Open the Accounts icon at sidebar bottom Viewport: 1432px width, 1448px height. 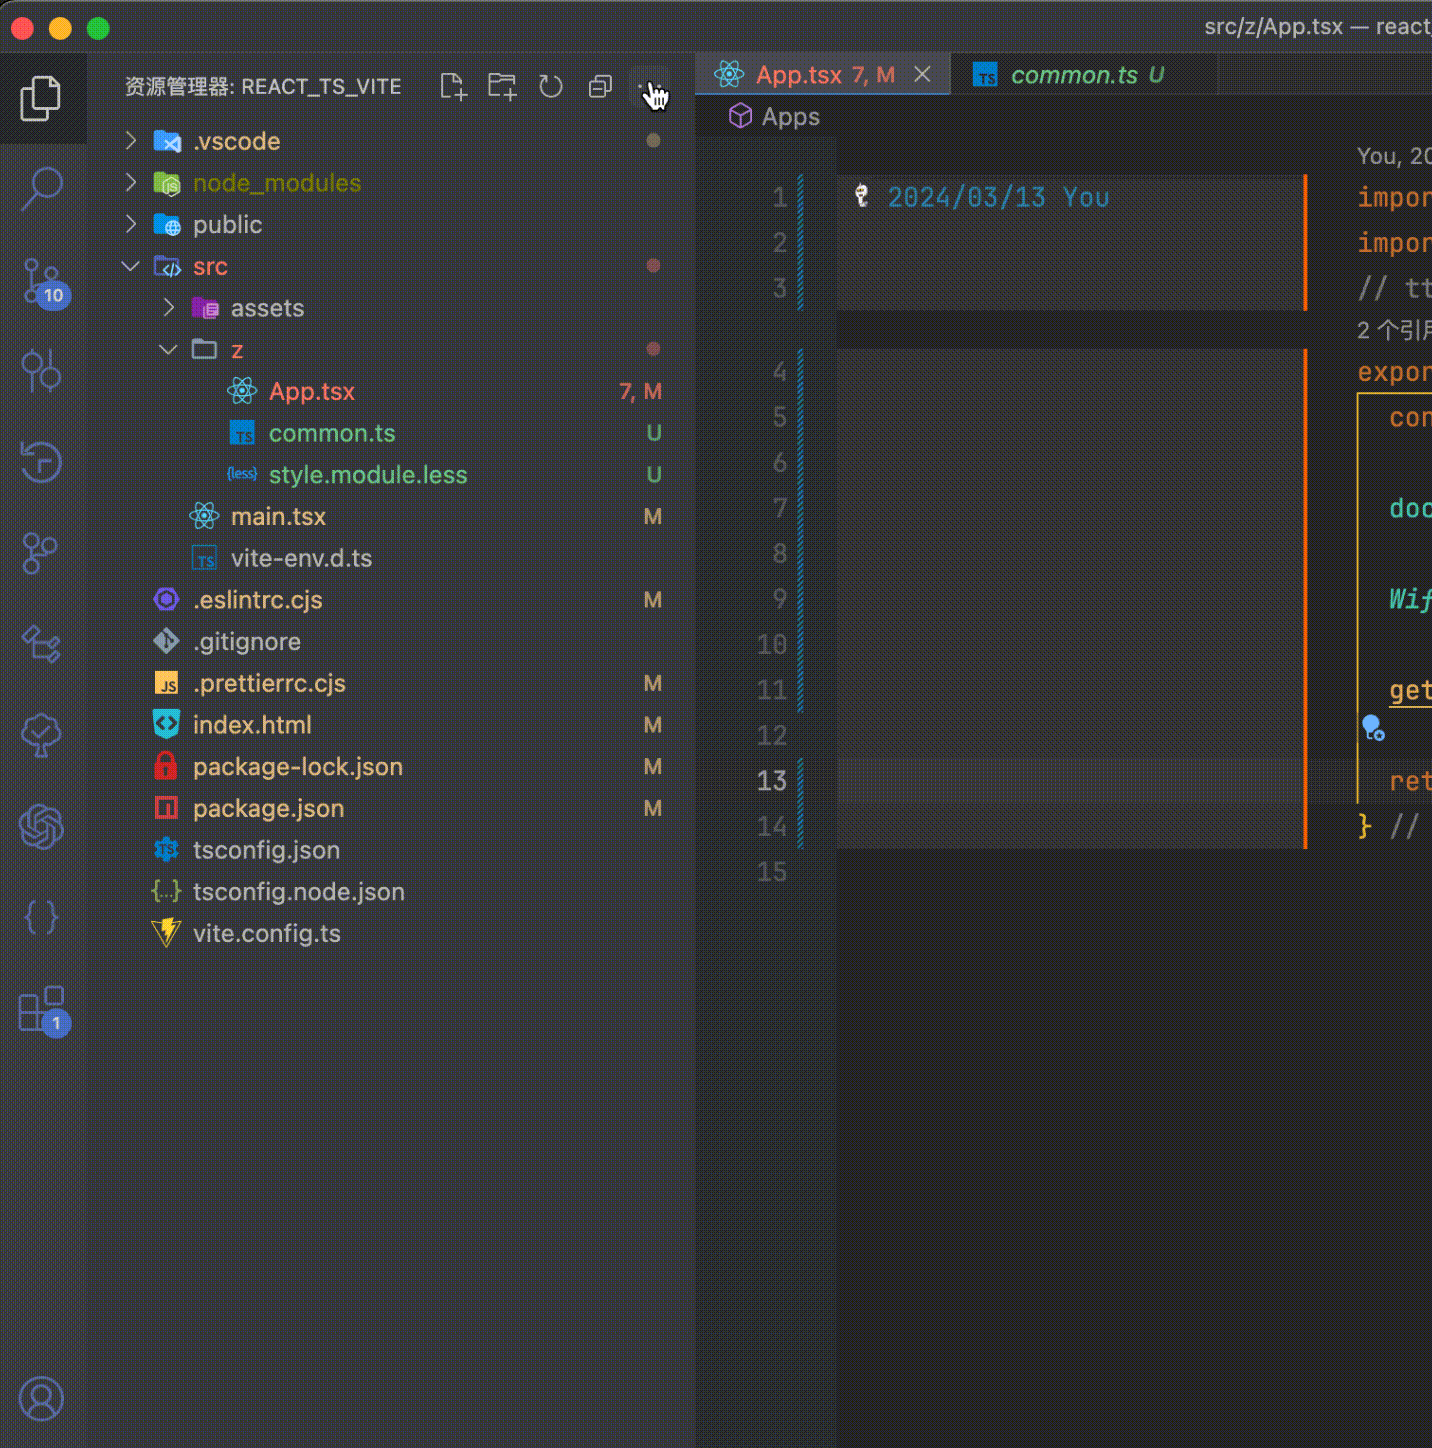[x=41, y=1399]
